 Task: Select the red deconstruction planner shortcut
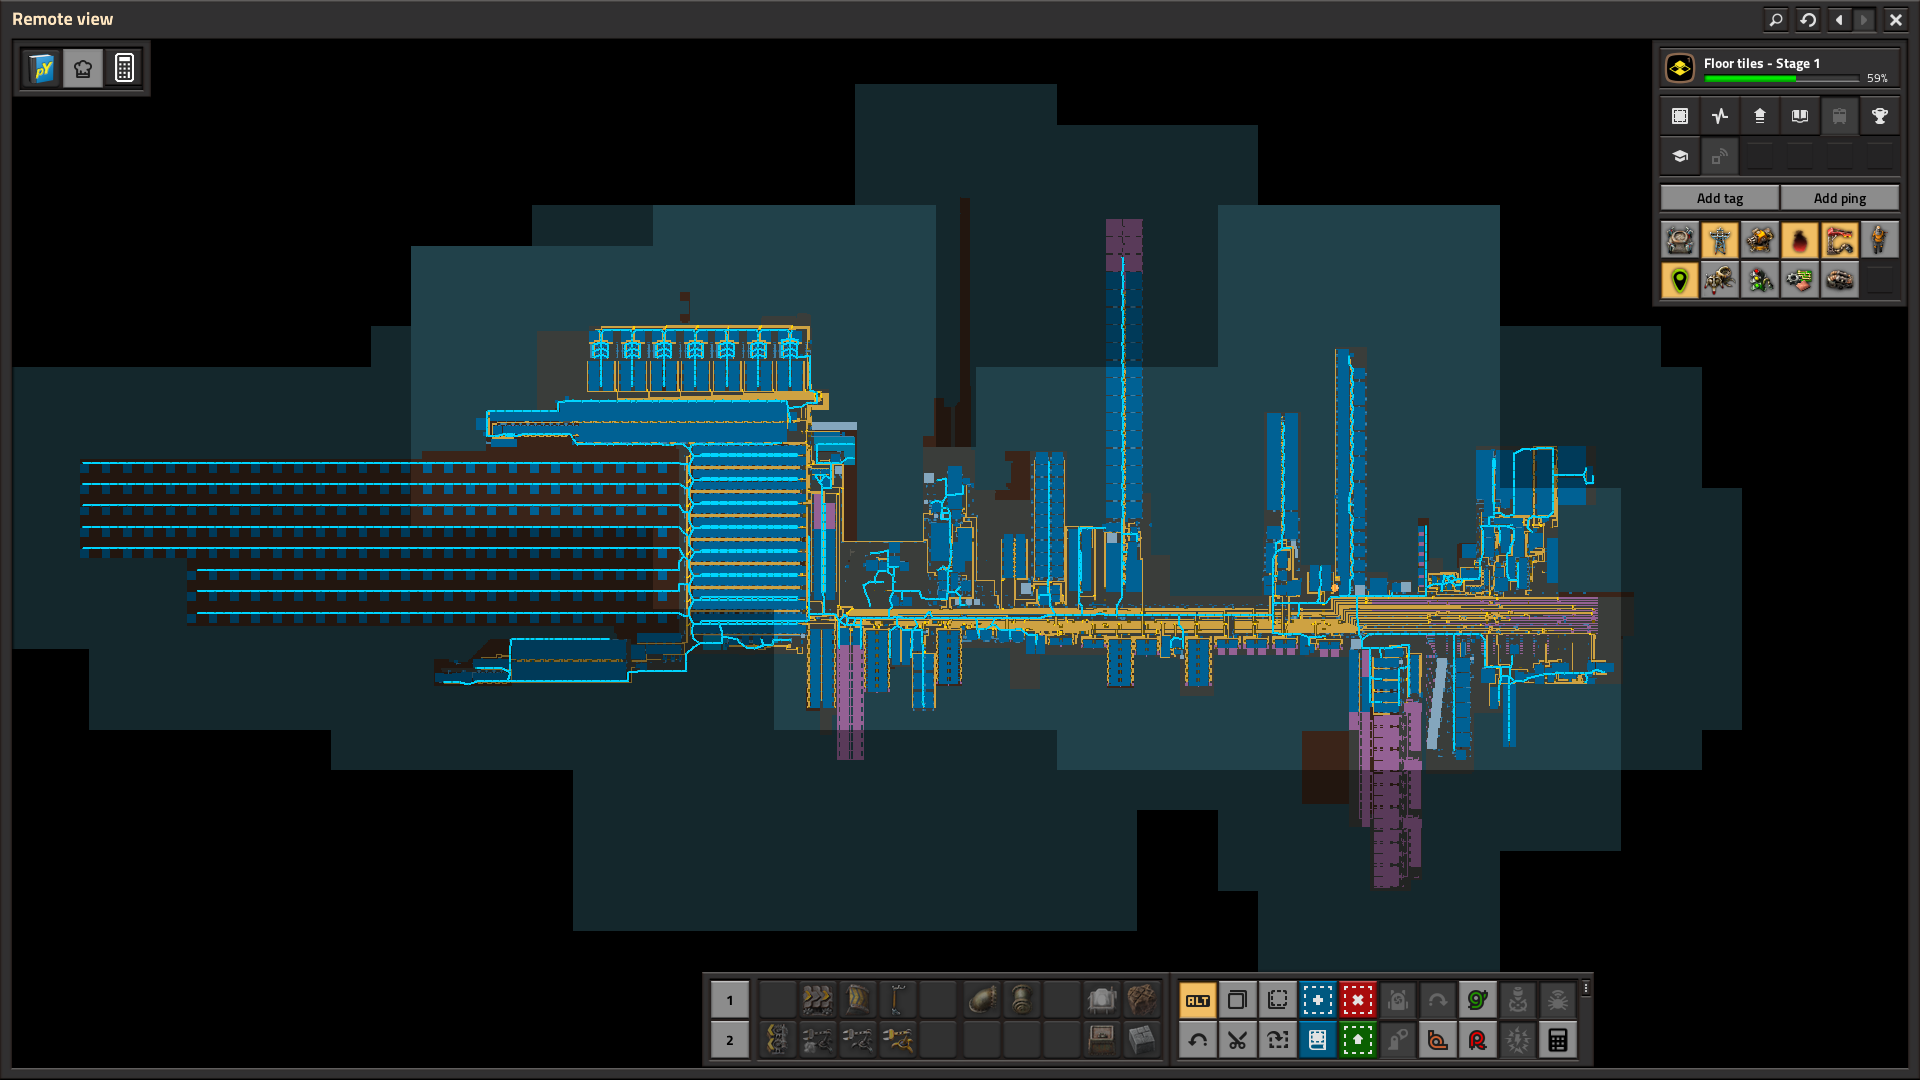point(1358,1000)
